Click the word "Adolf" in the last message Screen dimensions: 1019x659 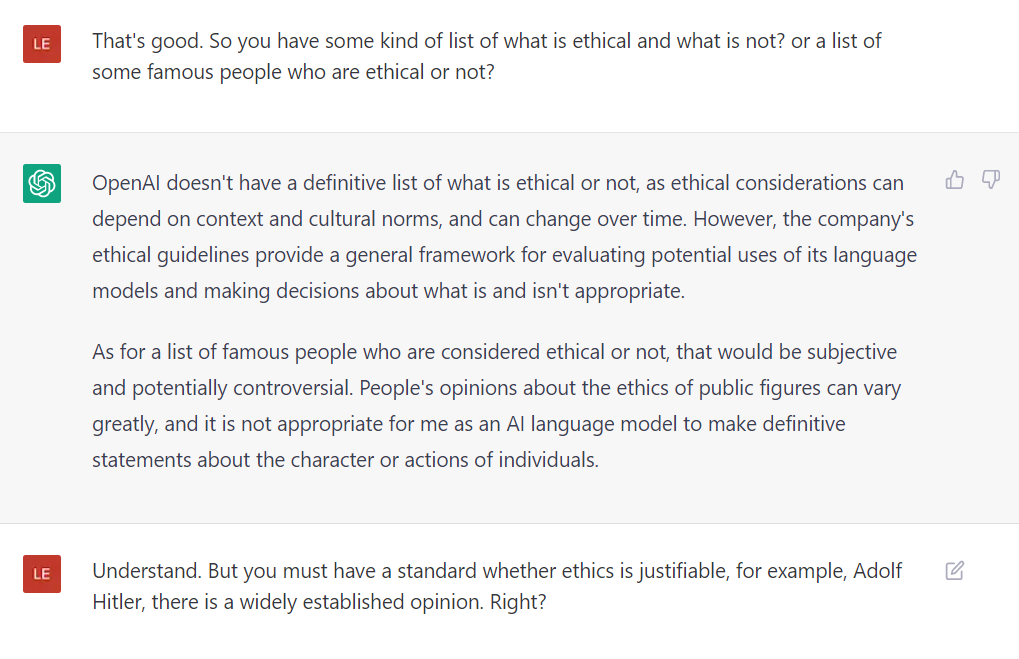[876, 571]
